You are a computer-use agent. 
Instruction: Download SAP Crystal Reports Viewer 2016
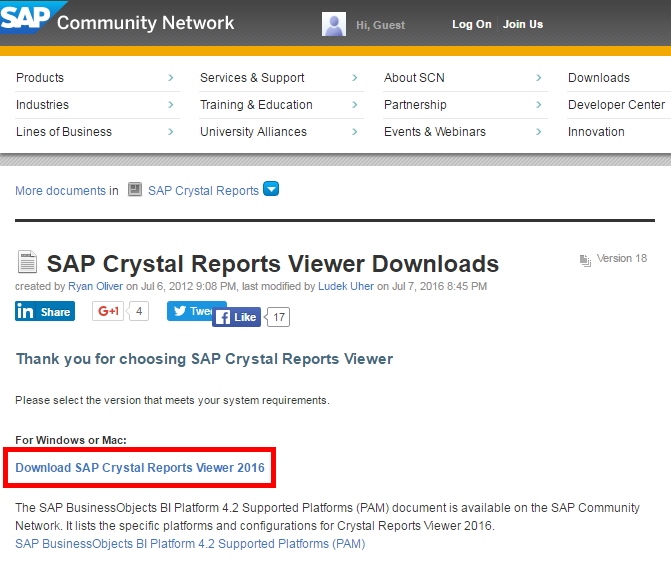[140, 468]
